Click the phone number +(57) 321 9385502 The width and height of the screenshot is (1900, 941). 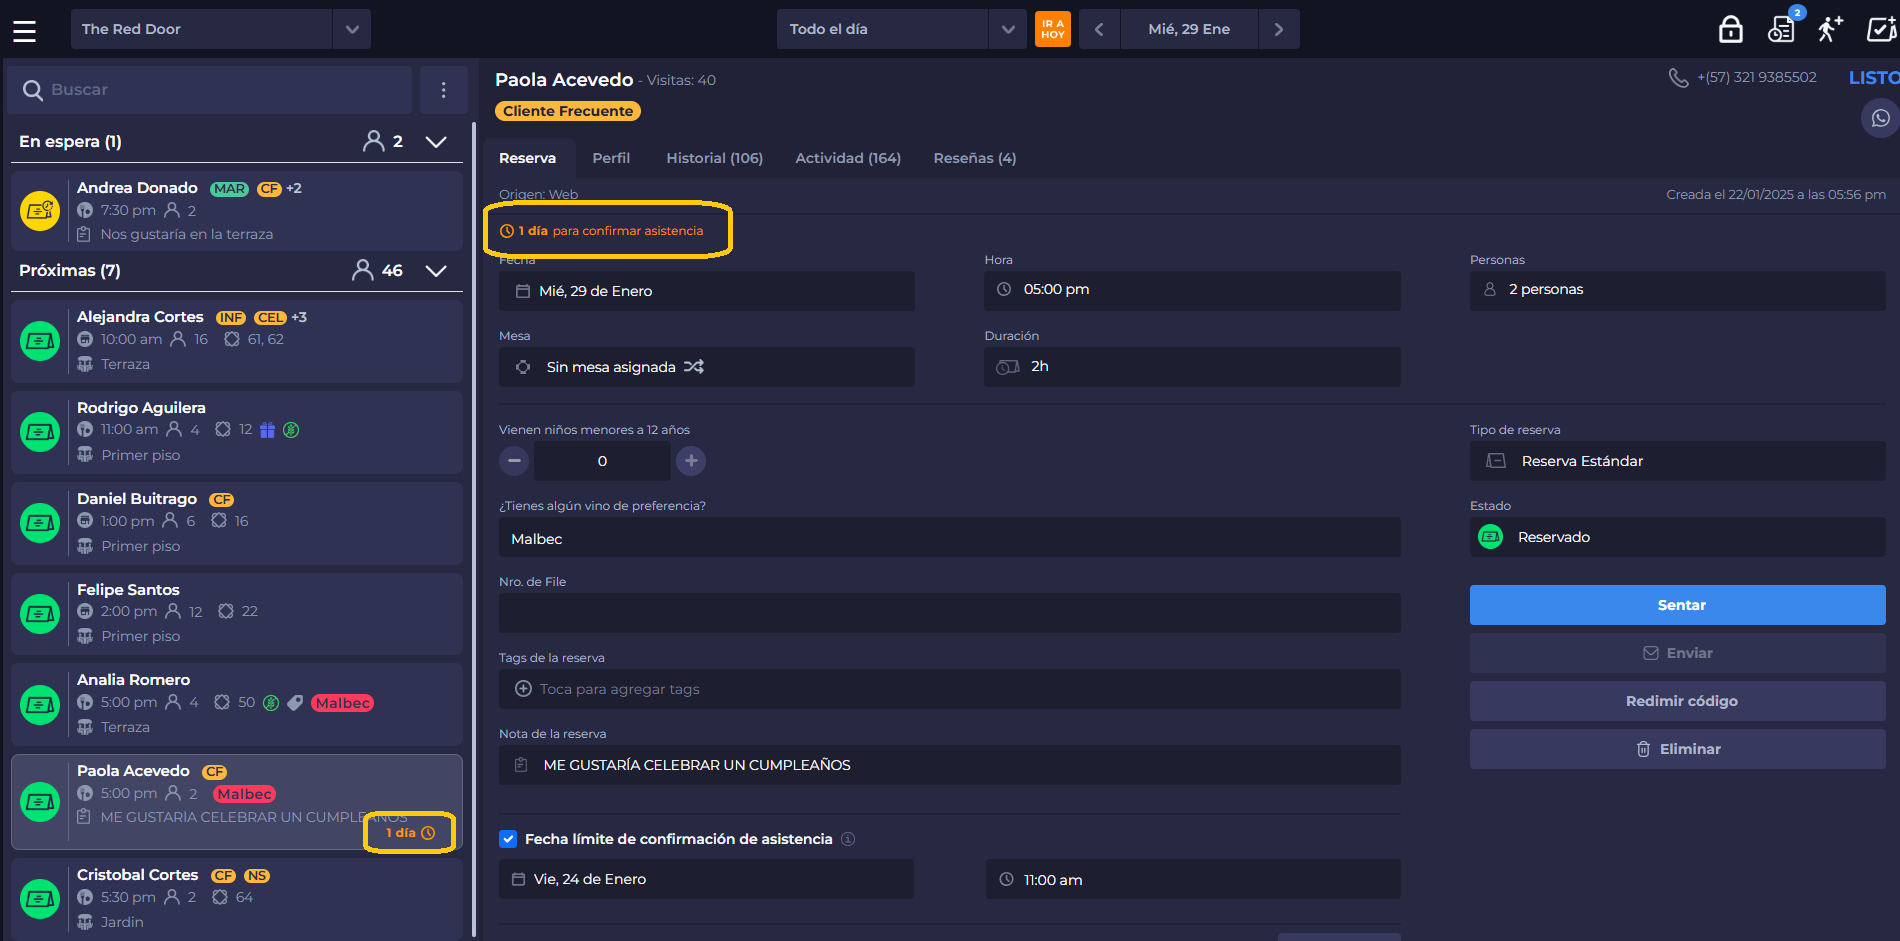[x=1757, y=77]
